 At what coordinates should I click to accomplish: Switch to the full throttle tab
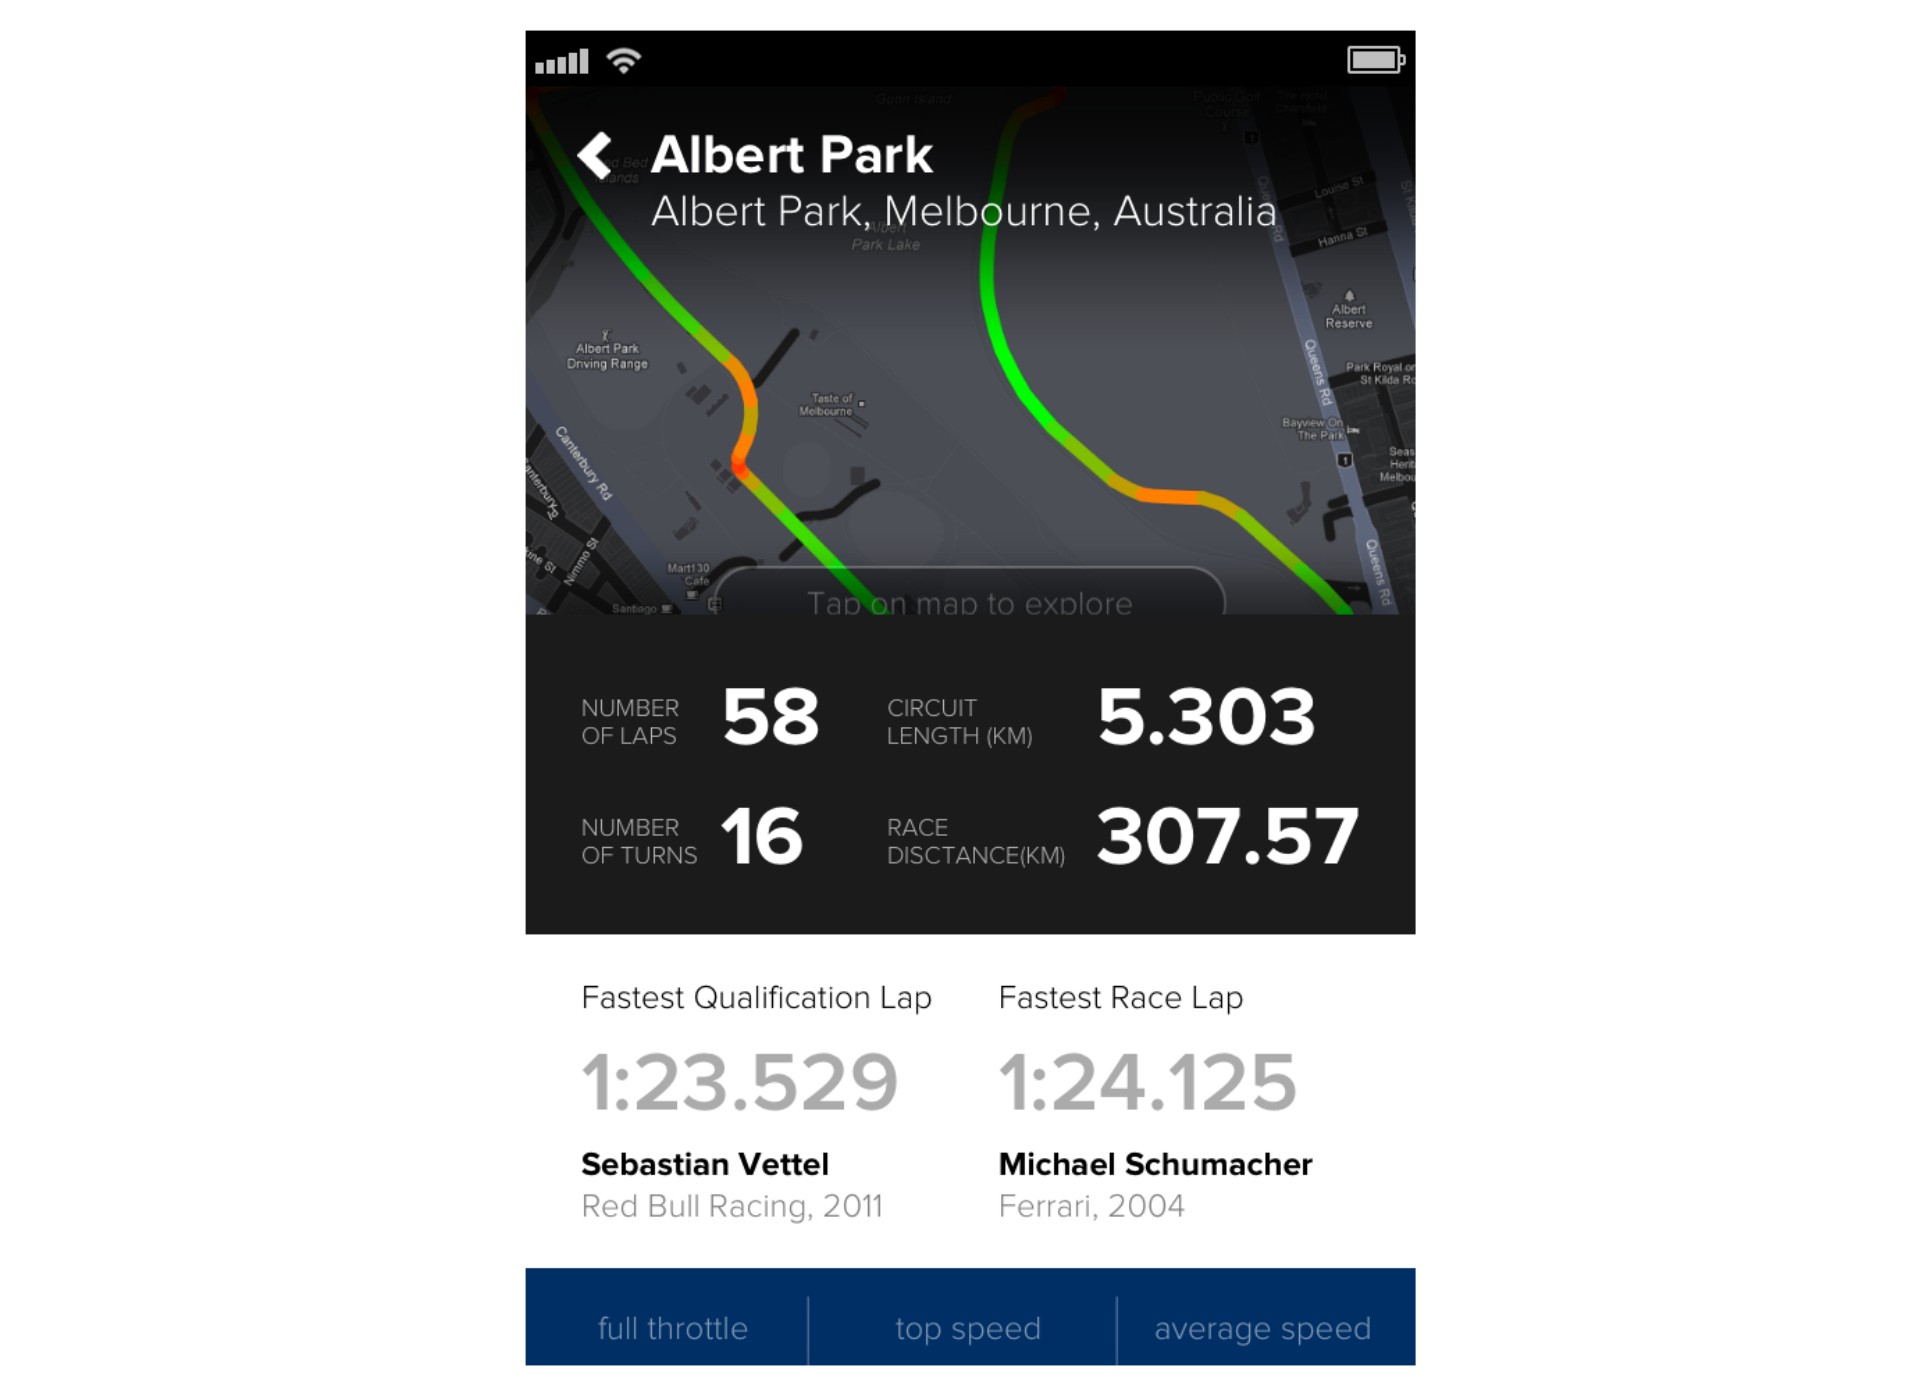pos(672,1328)
